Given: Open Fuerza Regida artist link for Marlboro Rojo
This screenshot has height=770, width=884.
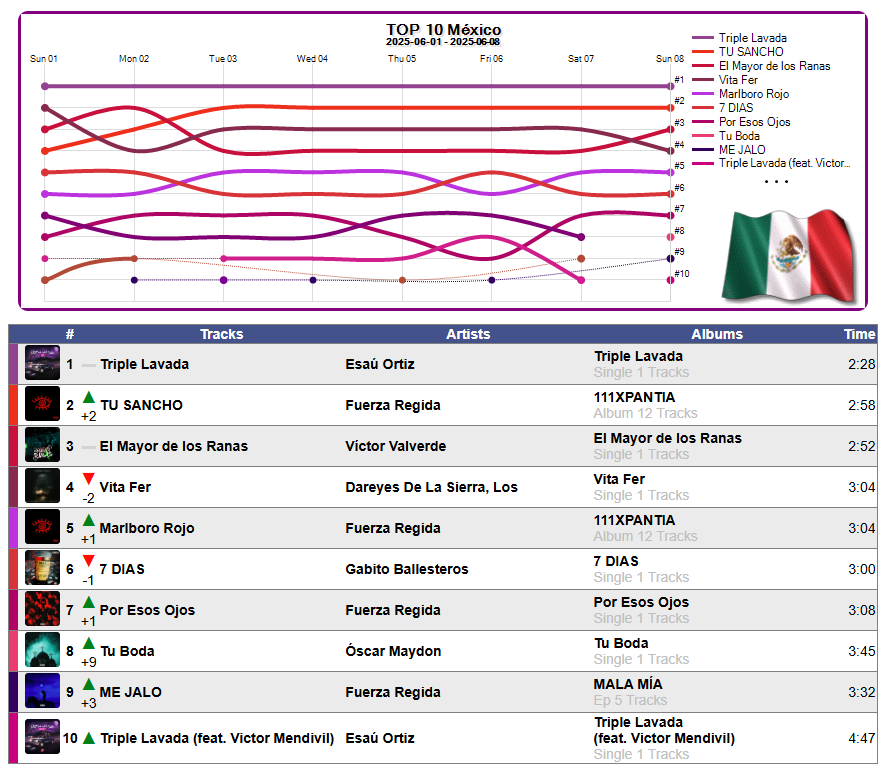Looking at the screenshot, I should (393, 528).
